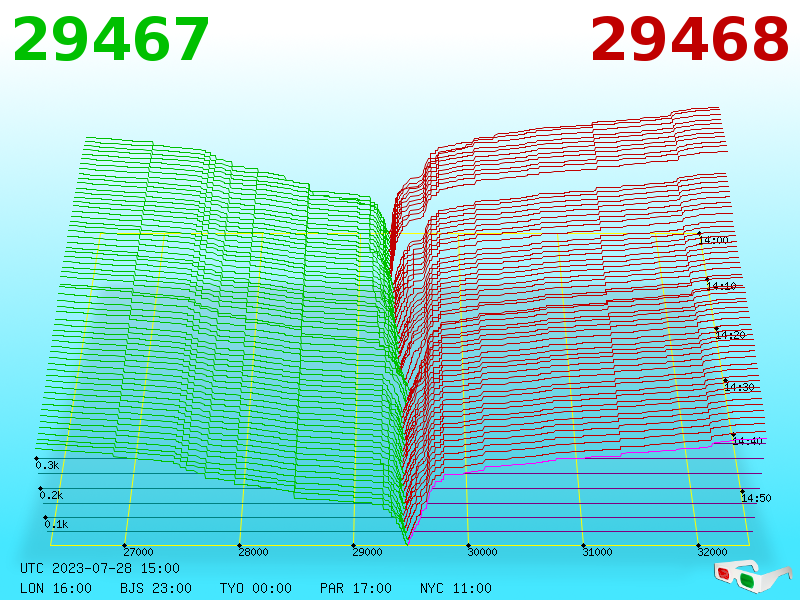
Task: Click the 14:10 time axis marker
Action: click(x=721, y=286)
